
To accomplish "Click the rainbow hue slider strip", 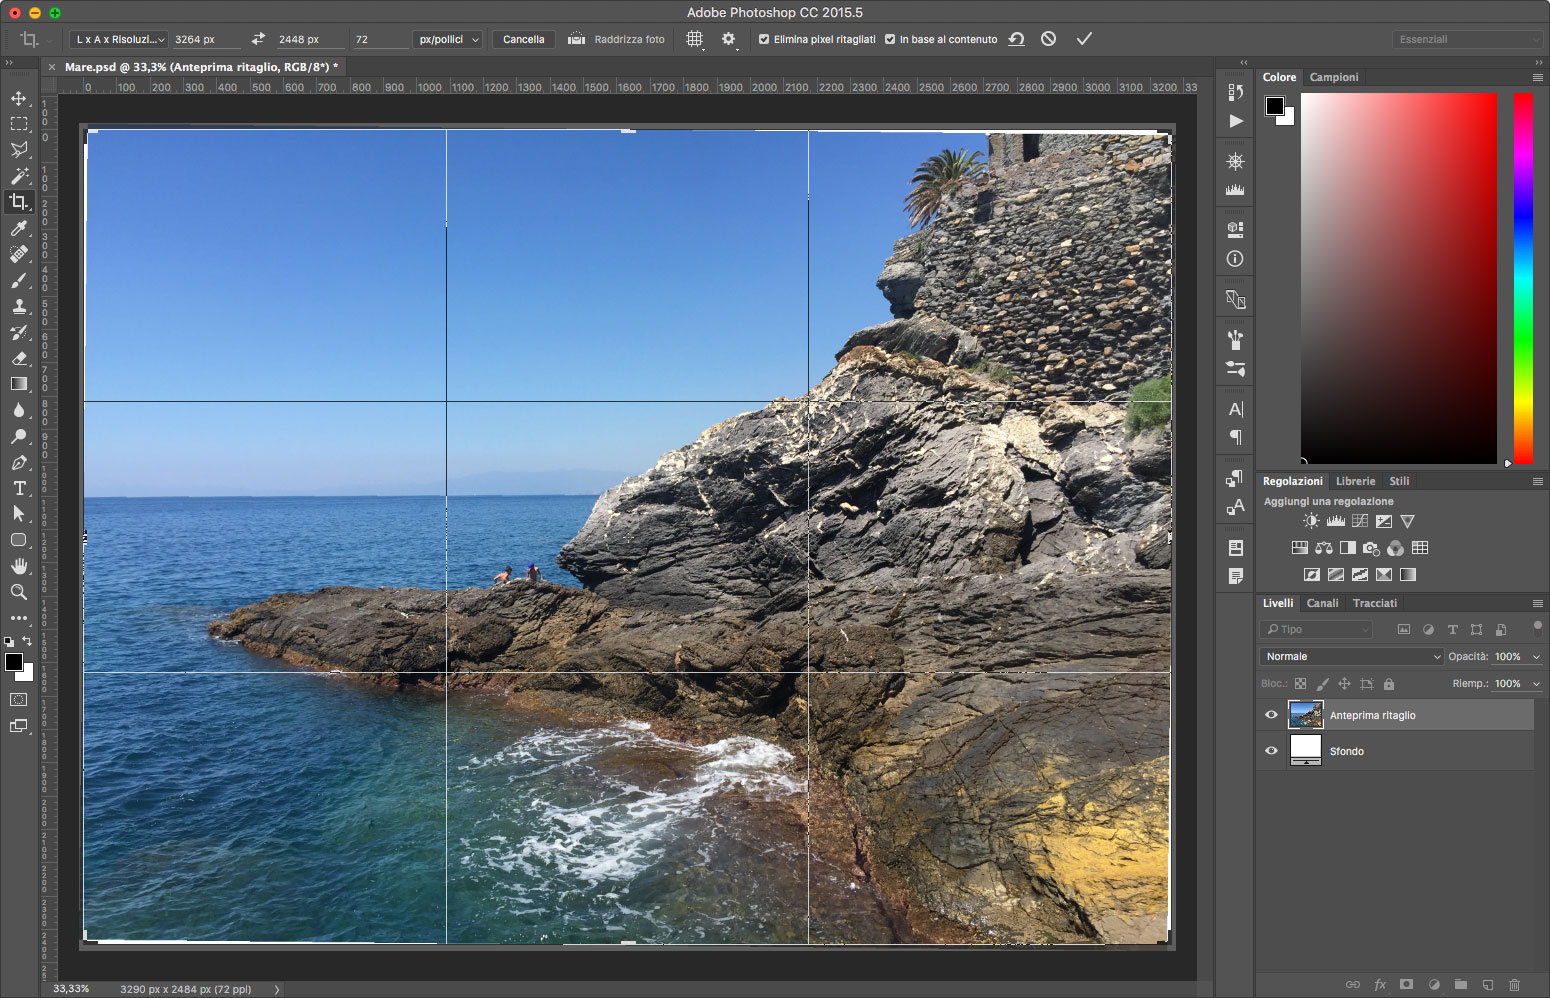I will (1523, 279).
